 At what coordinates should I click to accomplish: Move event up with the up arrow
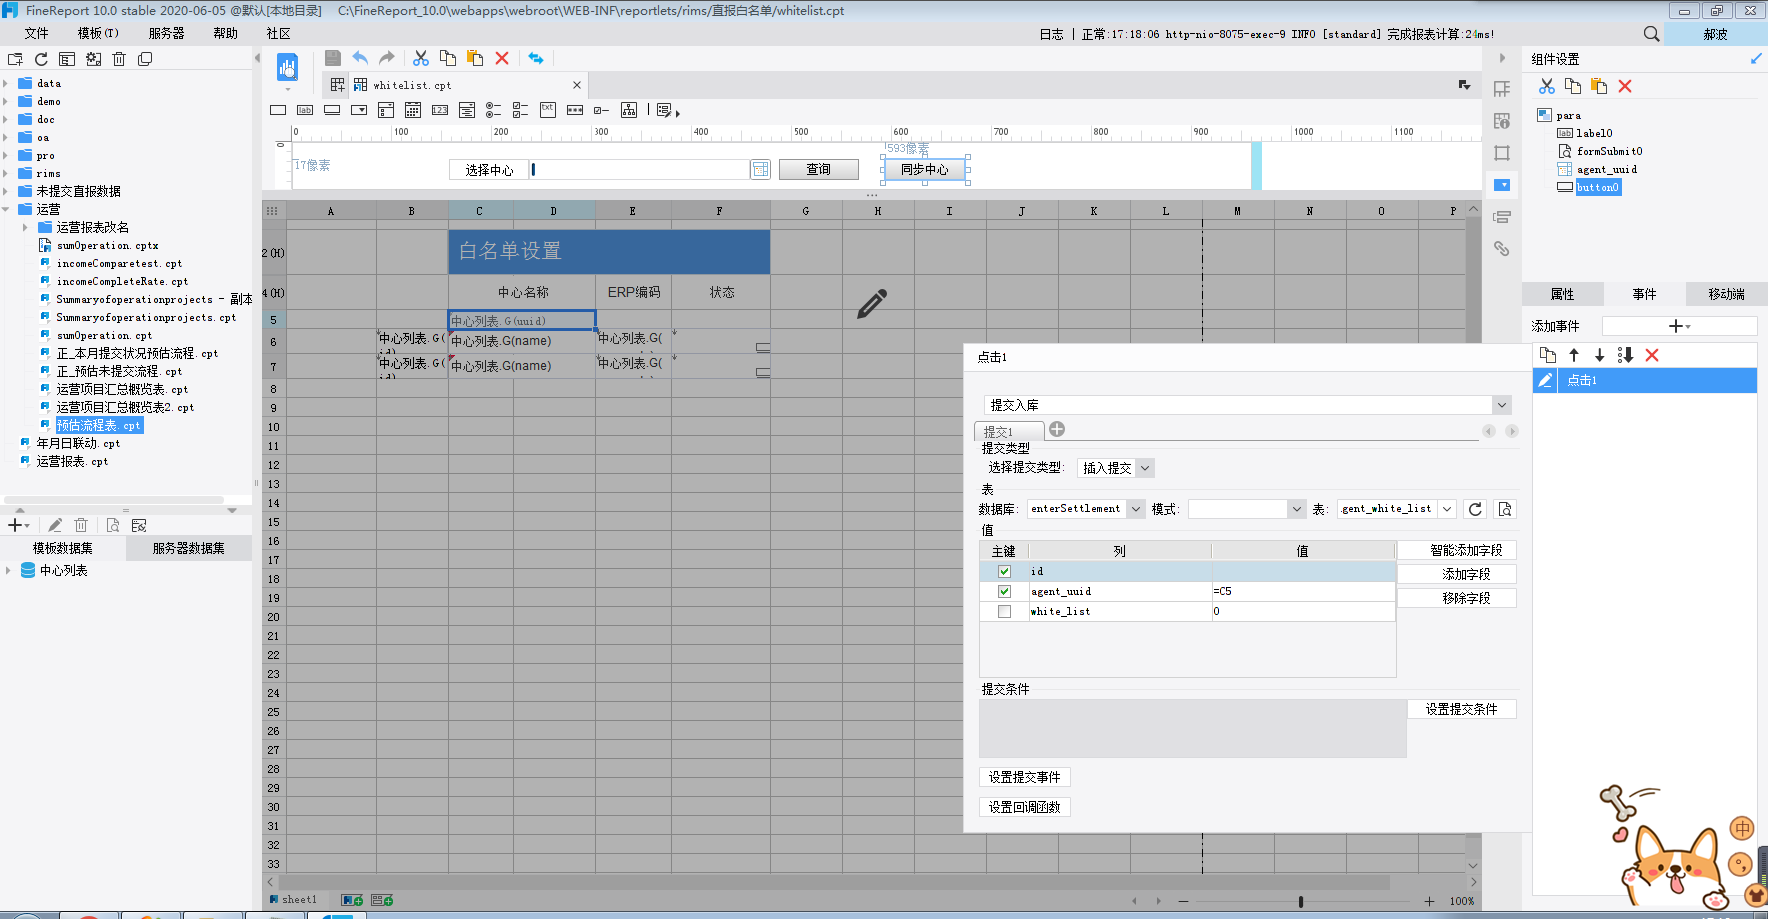tap(1574, 355)
